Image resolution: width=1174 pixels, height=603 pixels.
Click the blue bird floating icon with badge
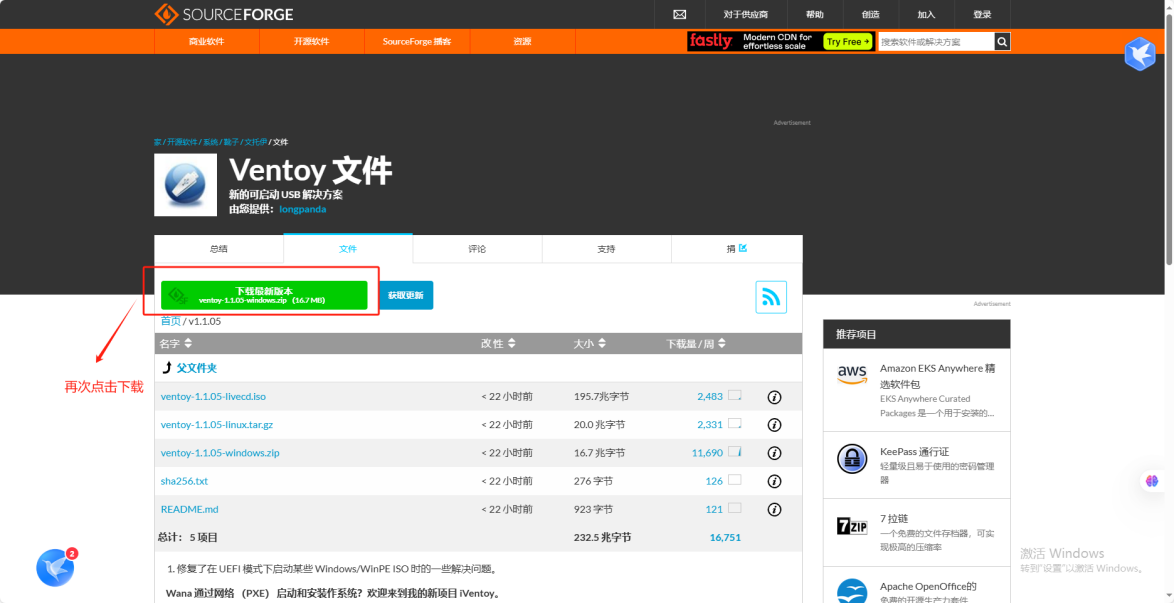click(56, 567)
